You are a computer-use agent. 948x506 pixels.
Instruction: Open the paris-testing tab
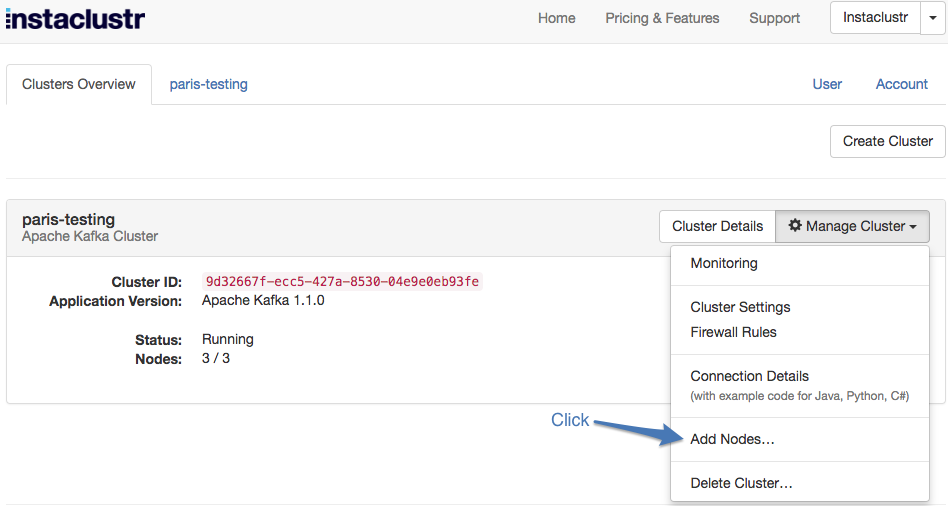coord(208,84)
